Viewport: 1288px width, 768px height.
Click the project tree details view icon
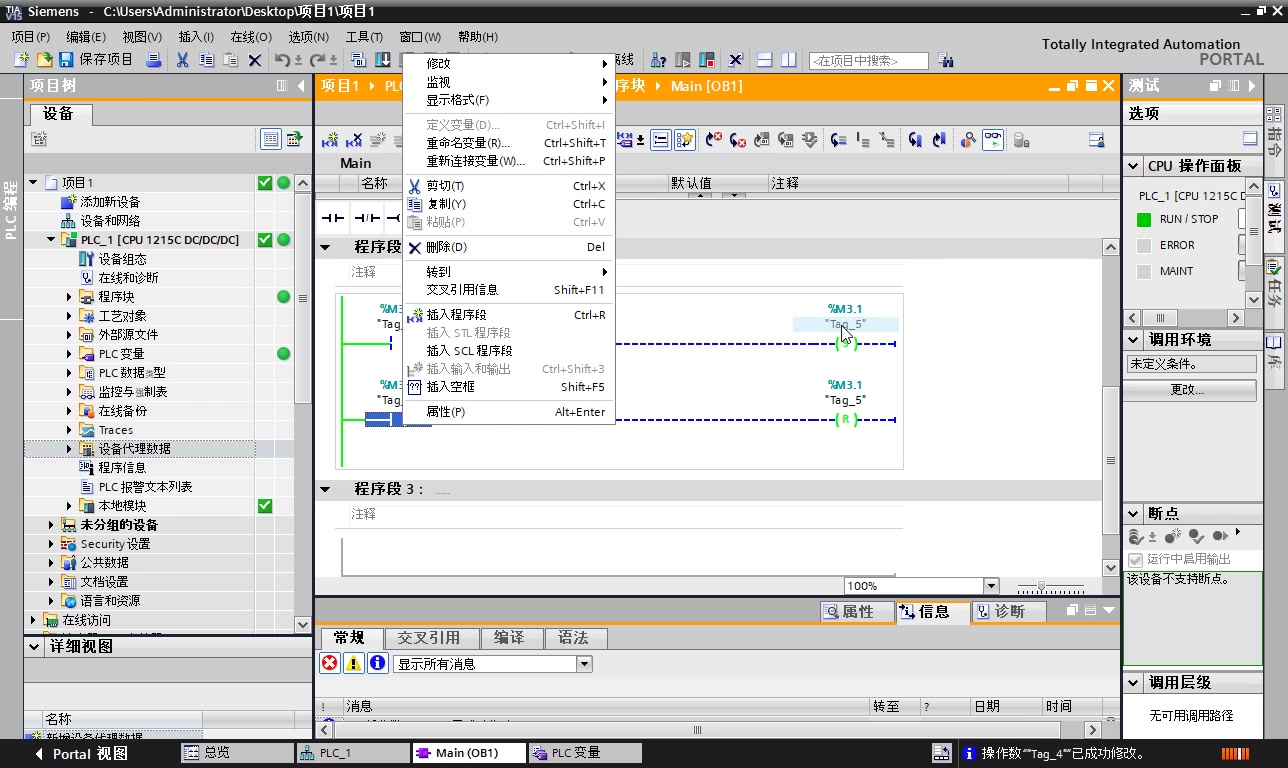[270, 139]
